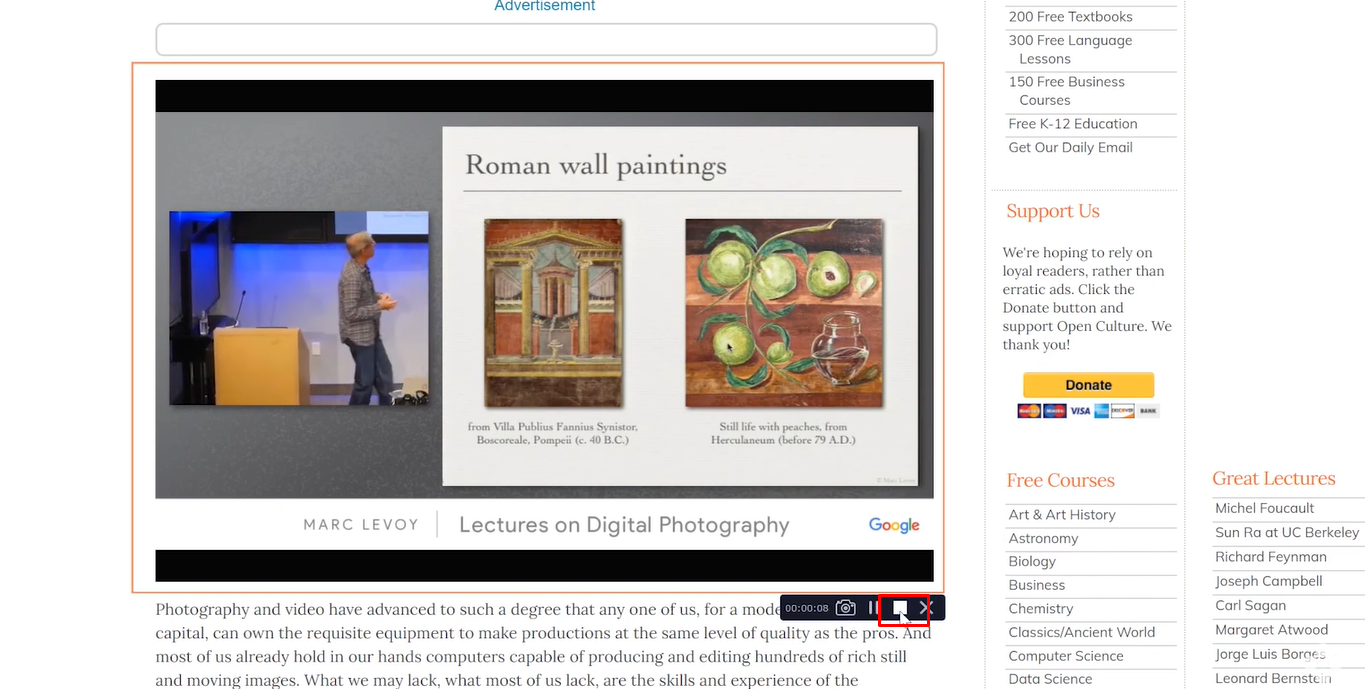The height and width of the screenshot is (689, 1365).
Task: Open Biology courses link
Action: (1032, 562)
